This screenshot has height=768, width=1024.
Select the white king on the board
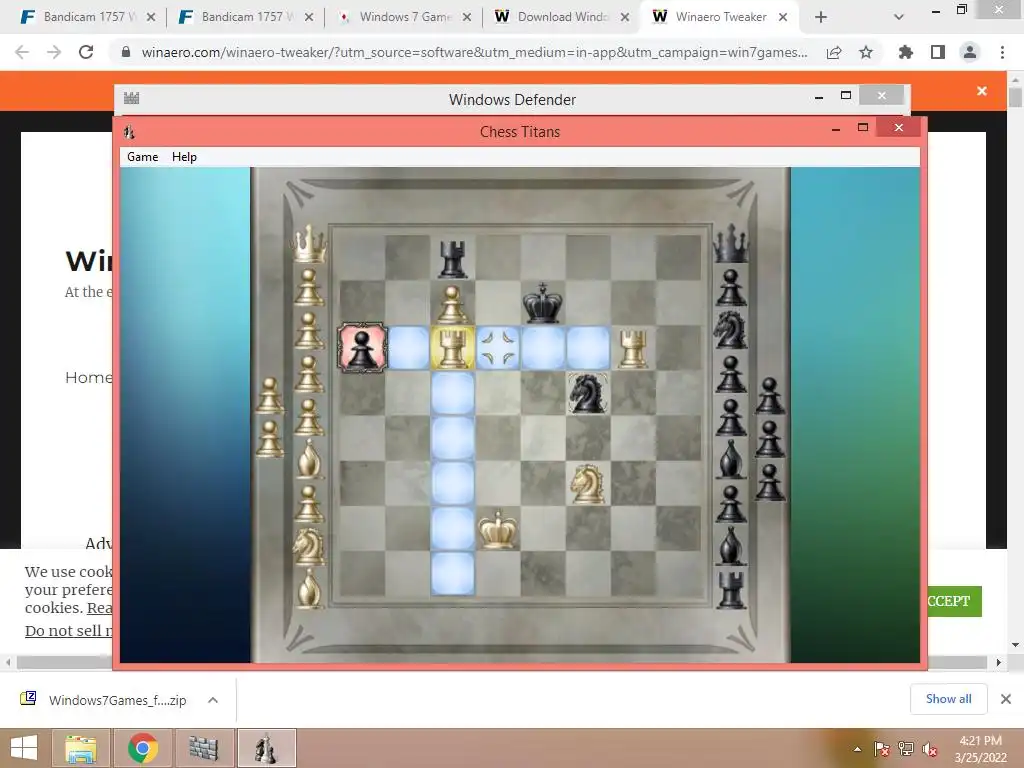click(x=498, y=528)
